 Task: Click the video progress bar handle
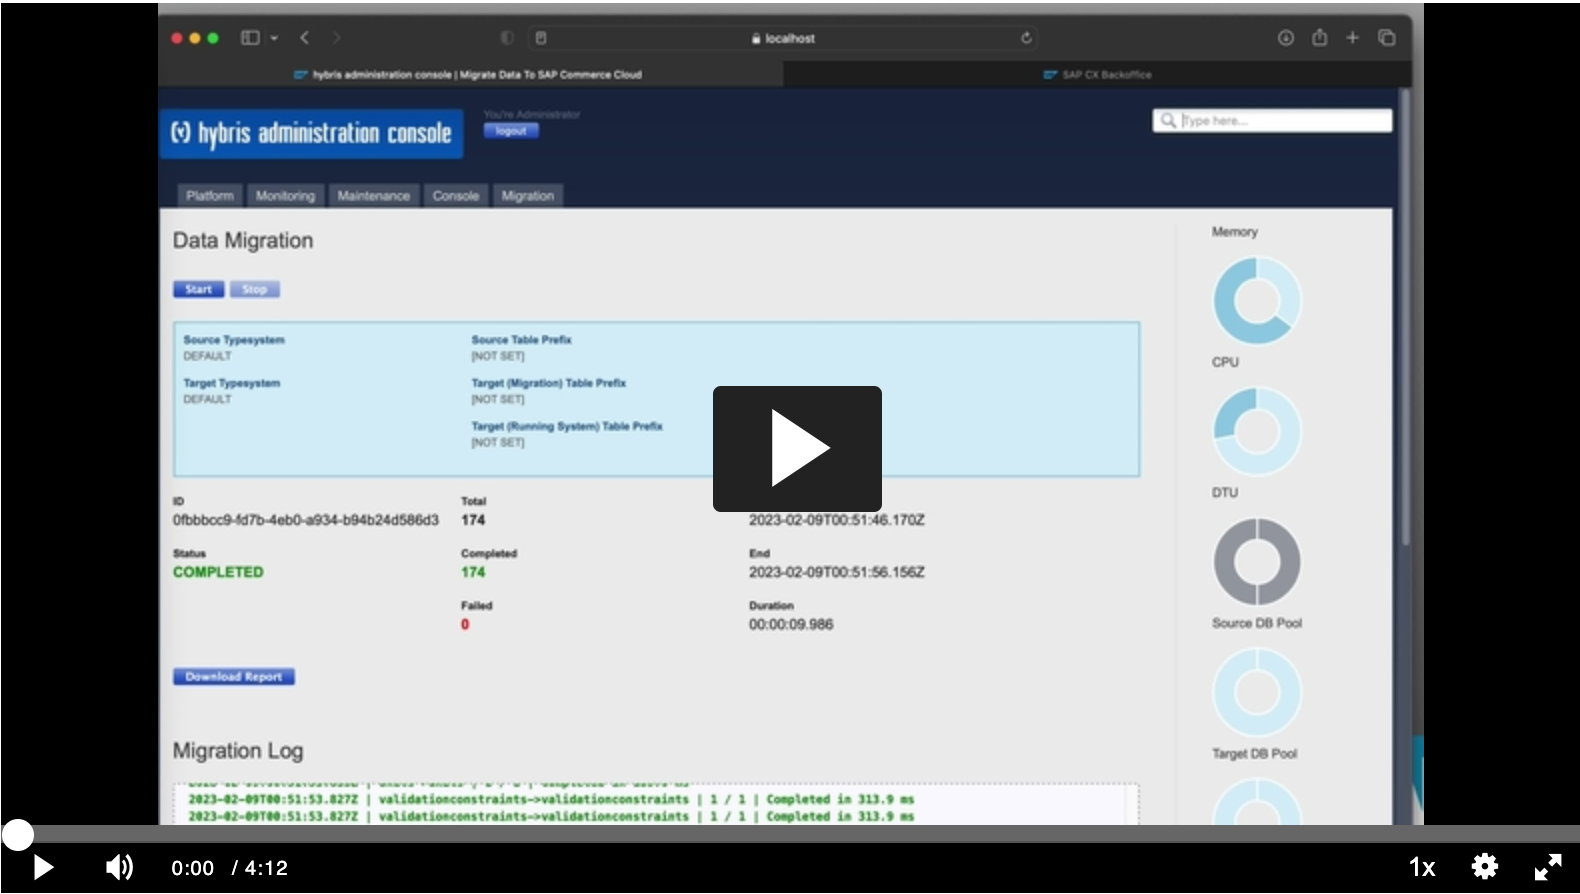click(x=17, y=835)
